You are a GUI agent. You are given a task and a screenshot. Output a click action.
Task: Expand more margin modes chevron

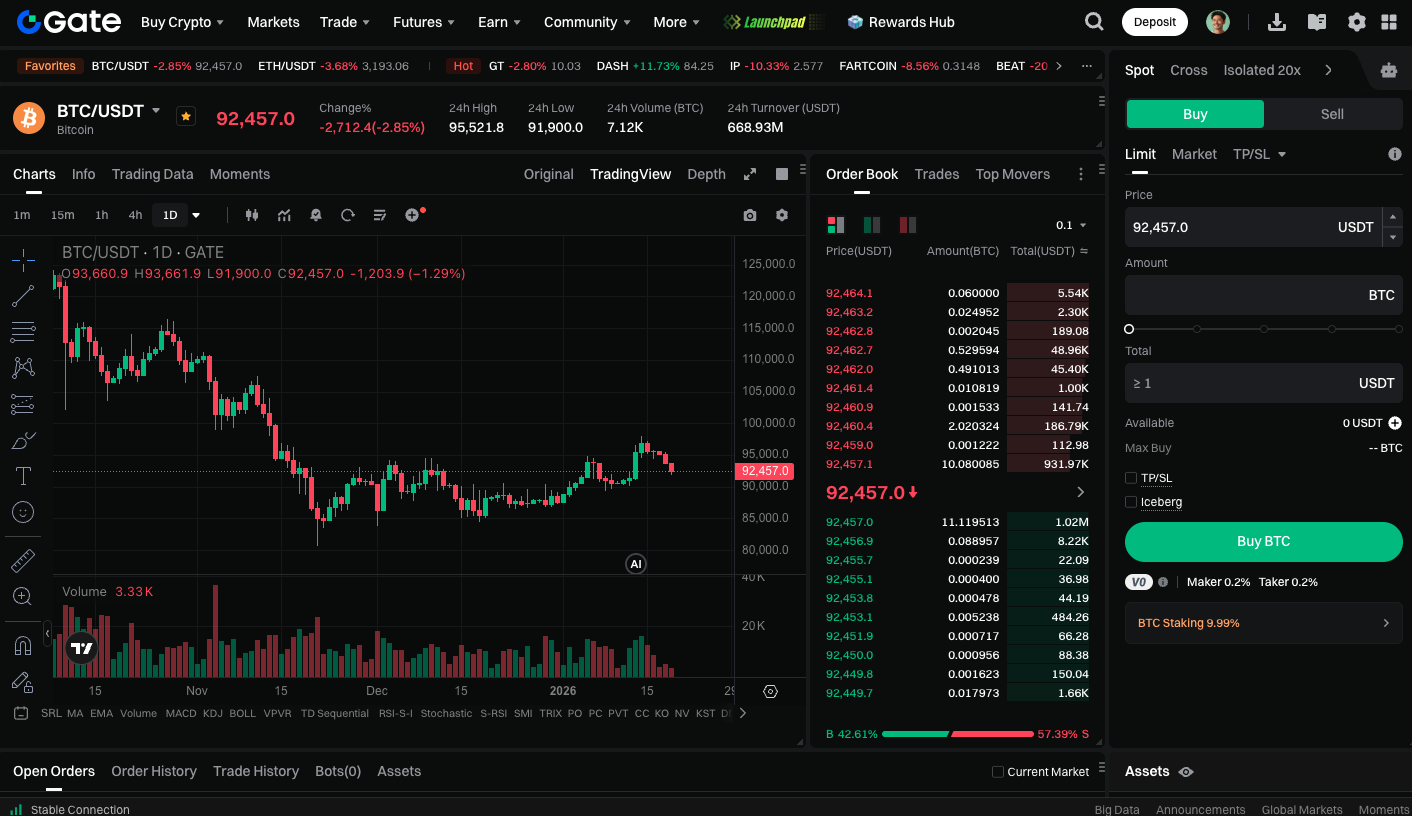[1328, 70]
